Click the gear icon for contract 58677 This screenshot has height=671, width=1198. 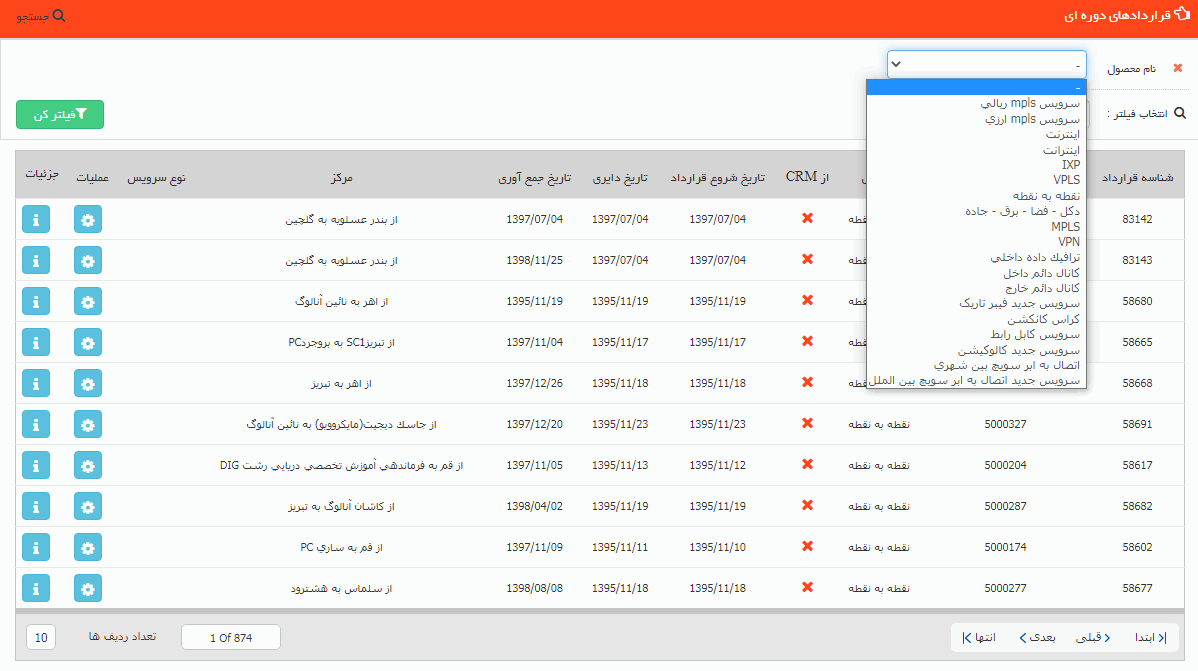click(88, 588)
